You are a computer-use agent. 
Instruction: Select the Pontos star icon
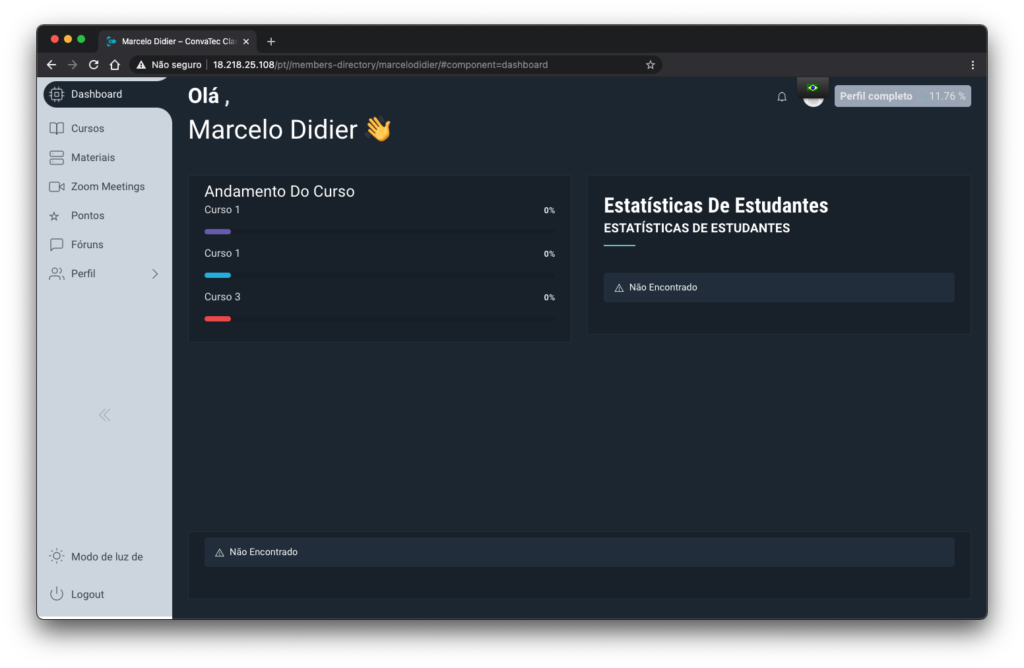[x=57, y=215]
